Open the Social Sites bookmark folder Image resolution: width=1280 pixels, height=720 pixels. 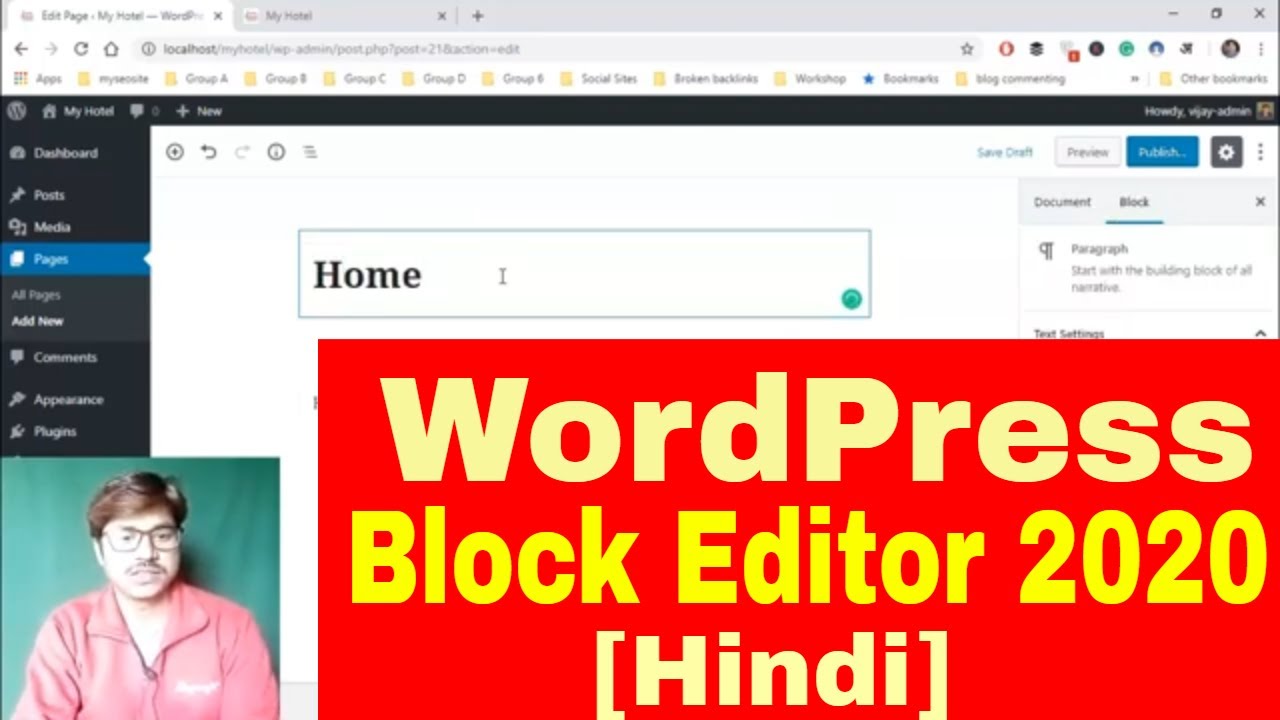click(599, 79)
